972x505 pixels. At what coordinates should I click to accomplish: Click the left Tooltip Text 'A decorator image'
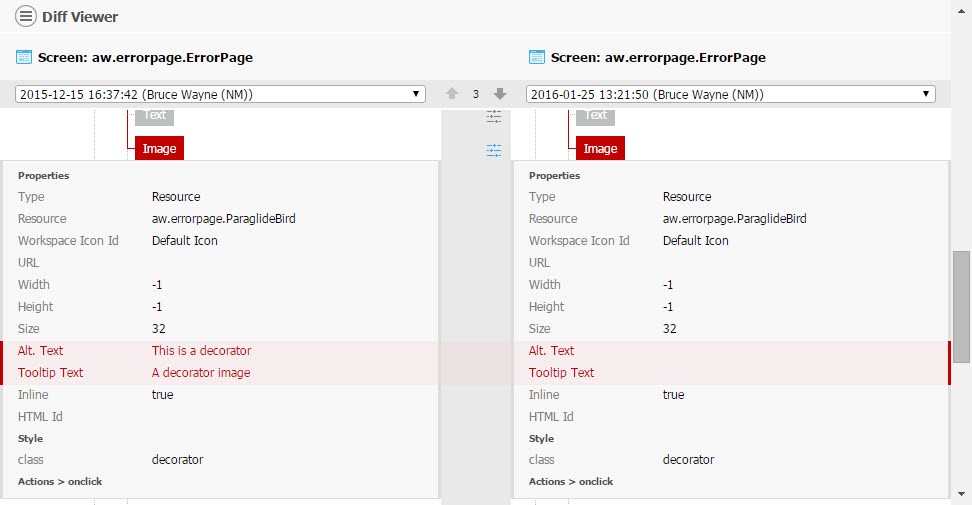201,373
